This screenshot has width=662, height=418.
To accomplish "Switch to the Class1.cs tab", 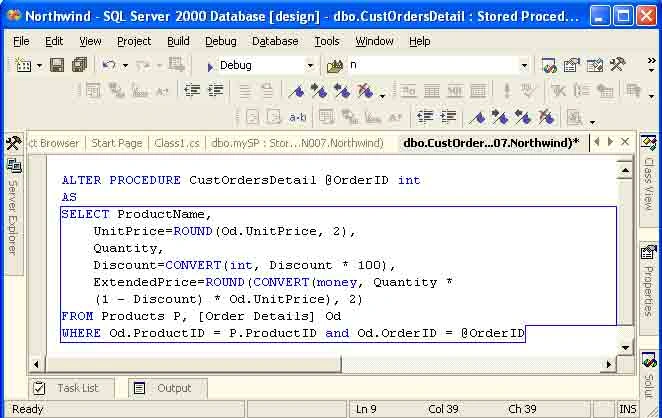I will coord(176,144).
